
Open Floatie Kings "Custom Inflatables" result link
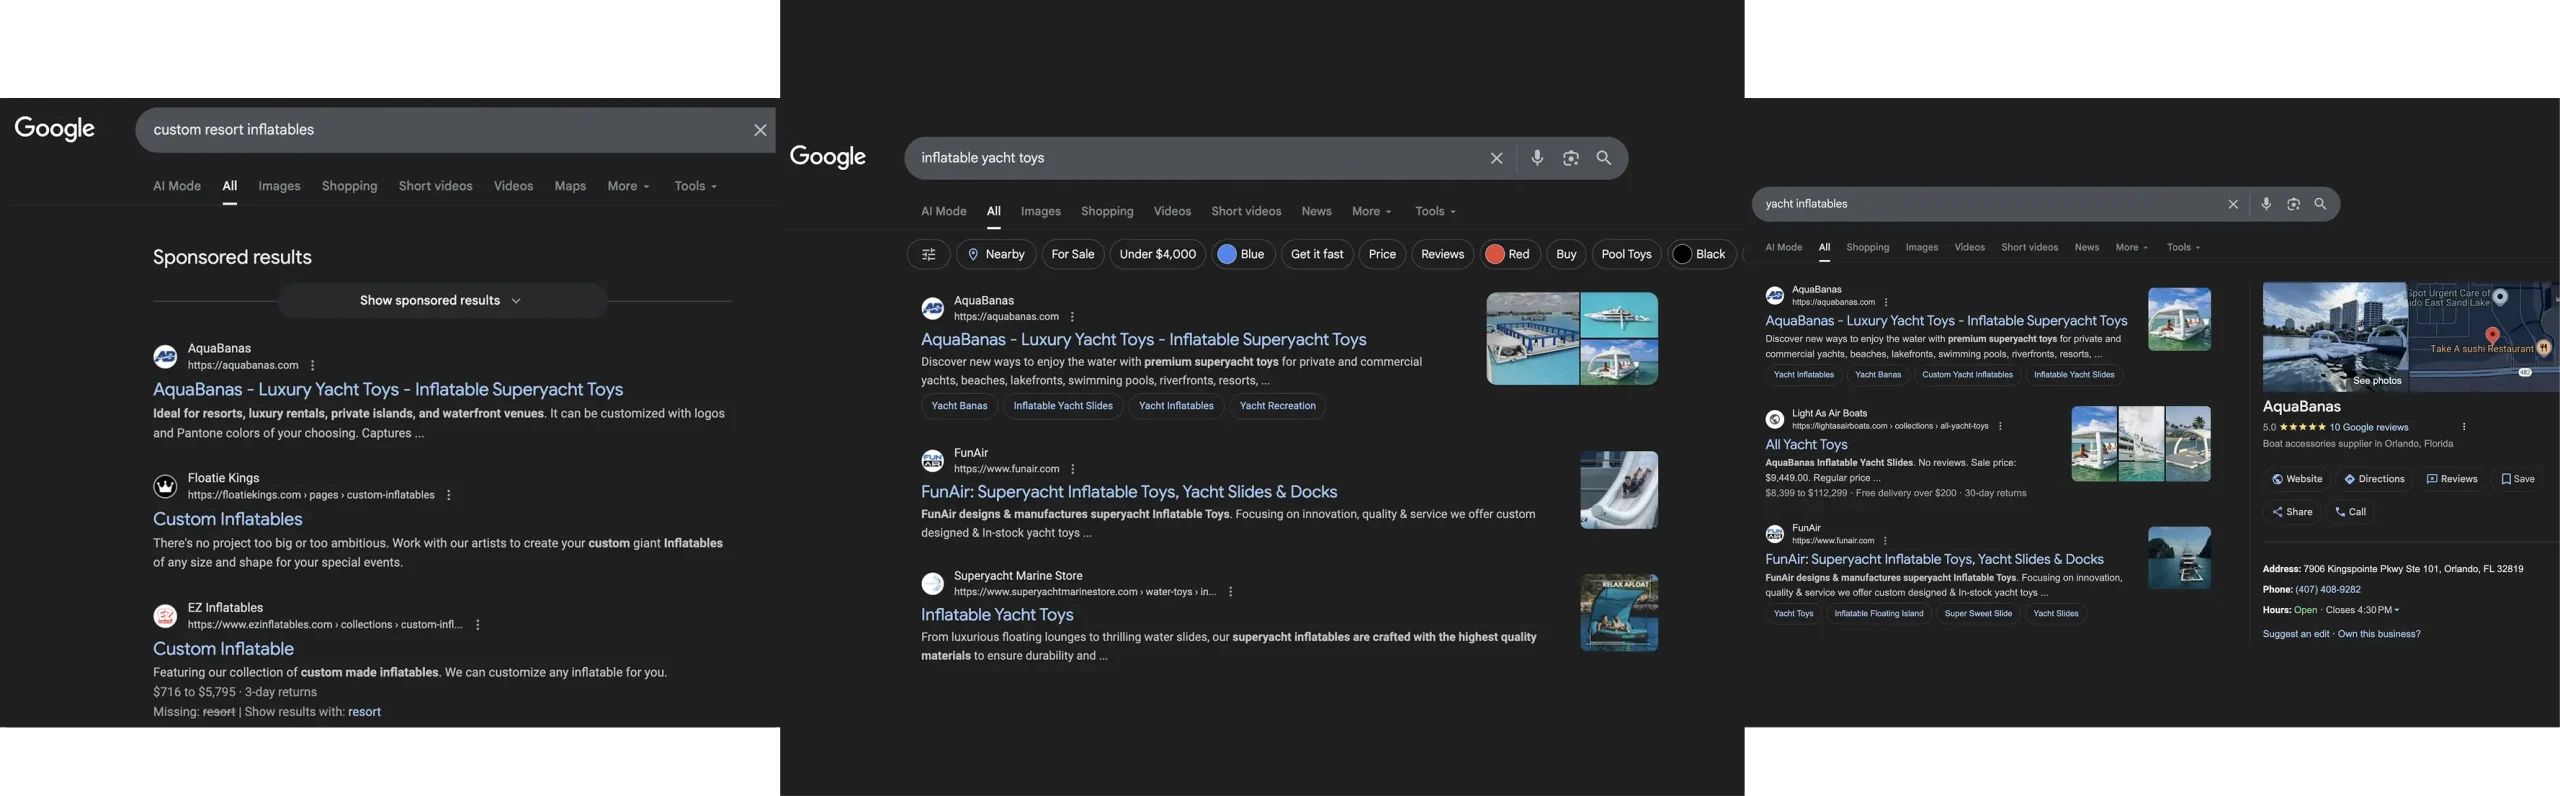point(228,519)
